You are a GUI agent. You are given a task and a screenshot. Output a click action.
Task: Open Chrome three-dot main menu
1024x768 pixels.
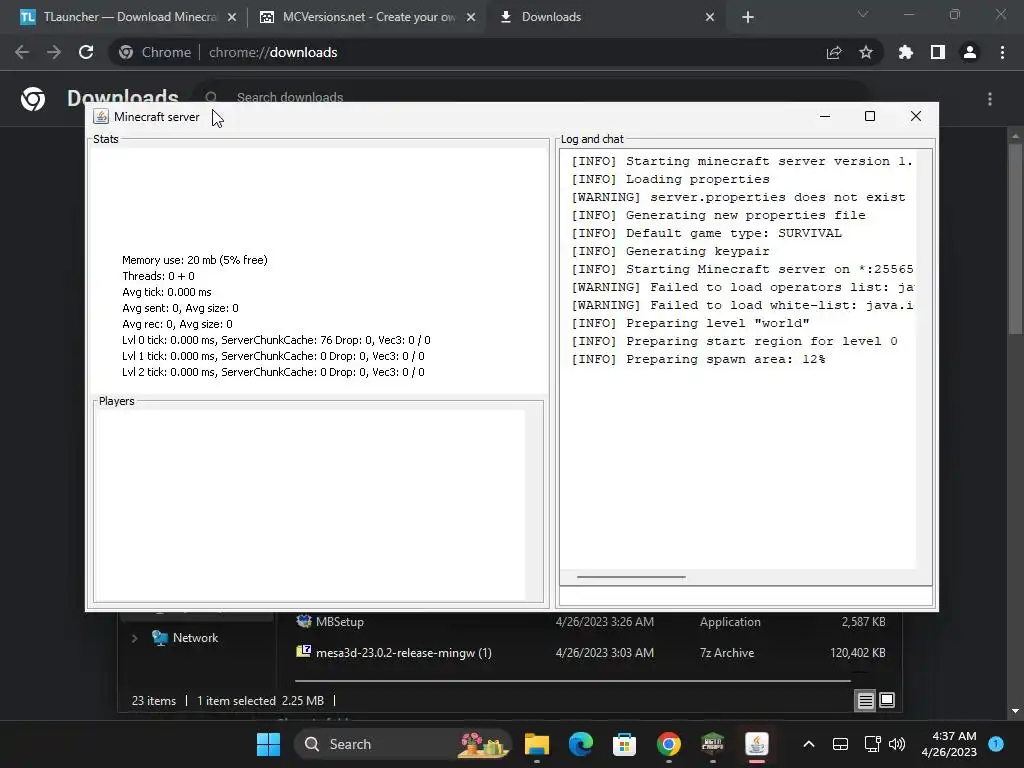pos(1002,52)
